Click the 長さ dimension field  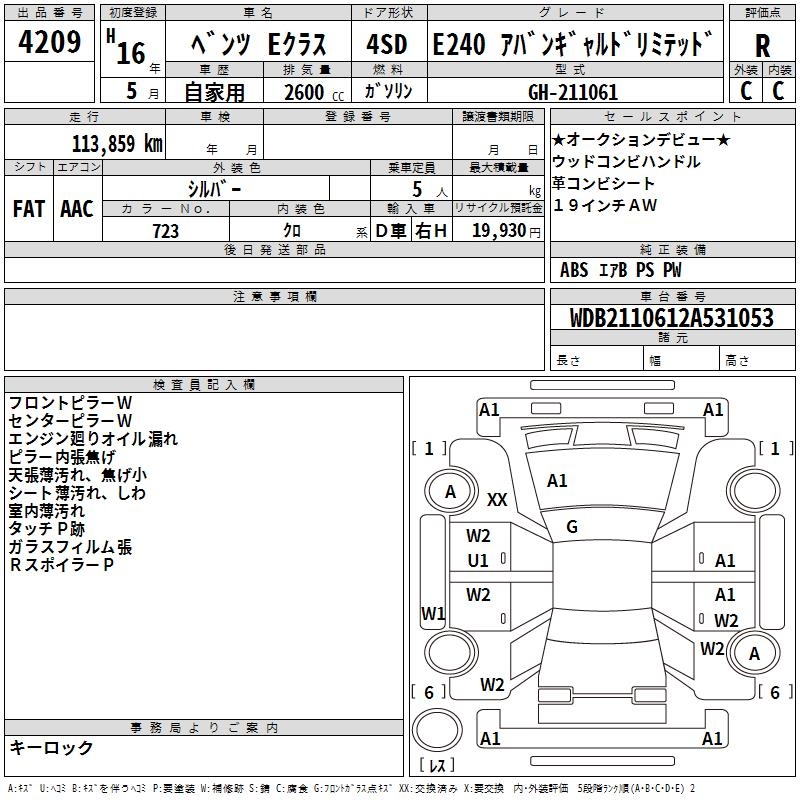point(597,360)
